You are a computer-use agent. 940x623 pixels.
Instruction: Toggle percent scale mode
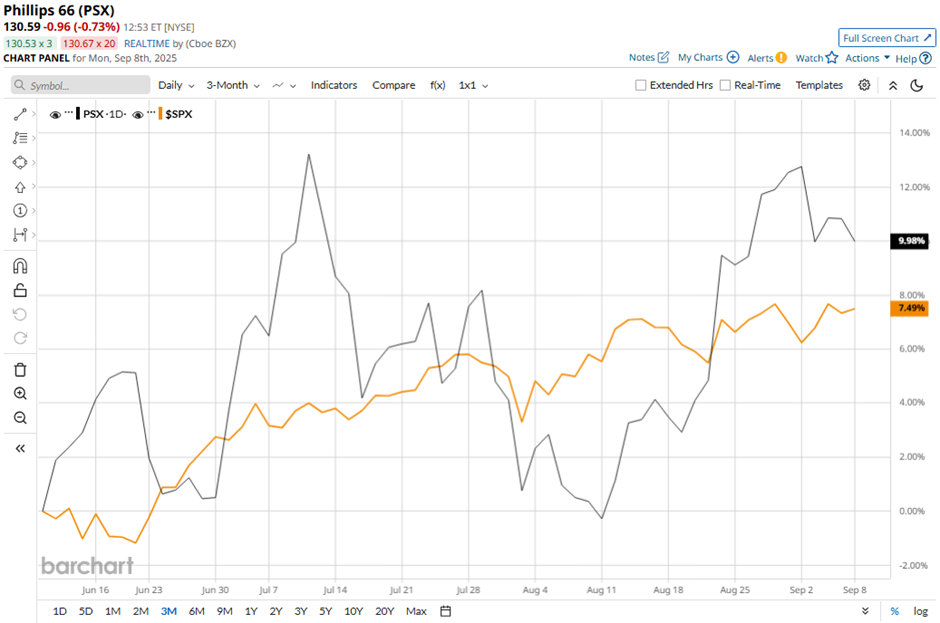(894, 611)
